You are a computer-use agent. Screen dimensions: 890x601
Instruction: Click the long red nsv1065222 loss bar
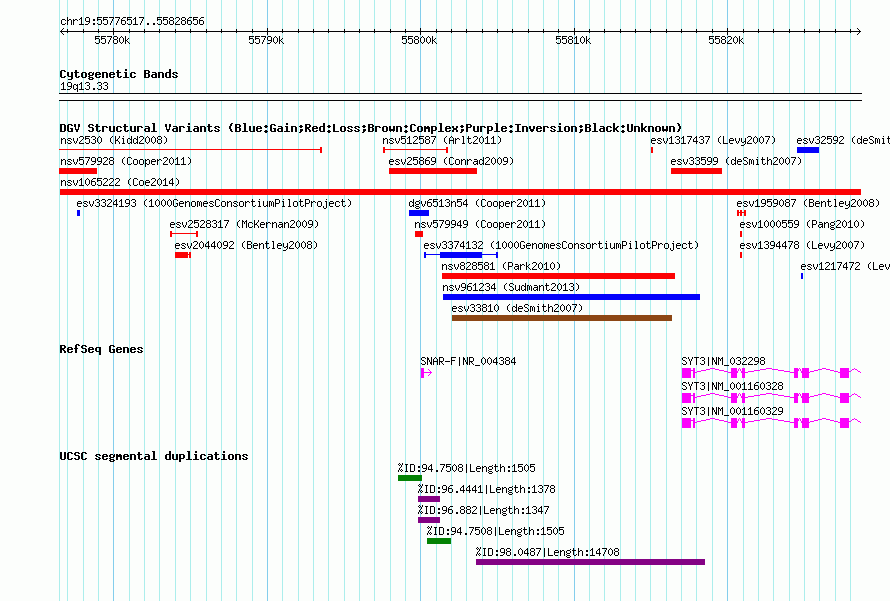(460, 192)
